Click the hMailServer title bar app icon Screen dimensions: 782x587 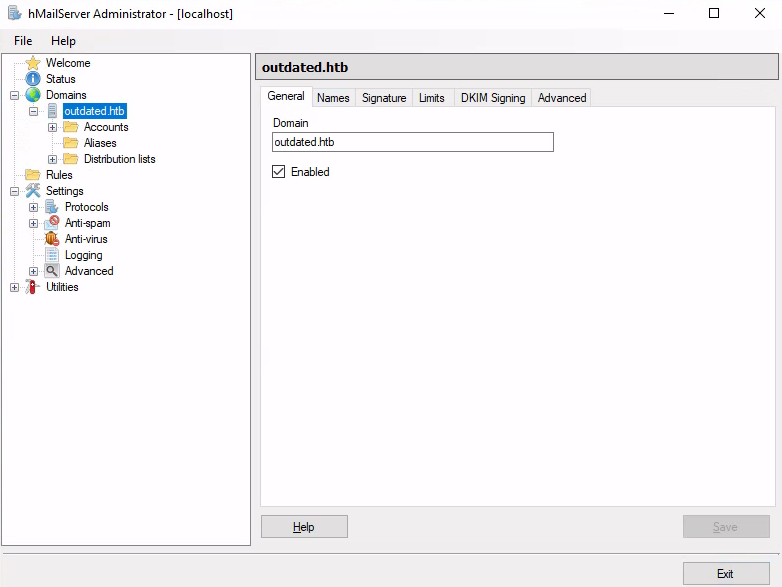pyautogui.click(x=15, y=13)
